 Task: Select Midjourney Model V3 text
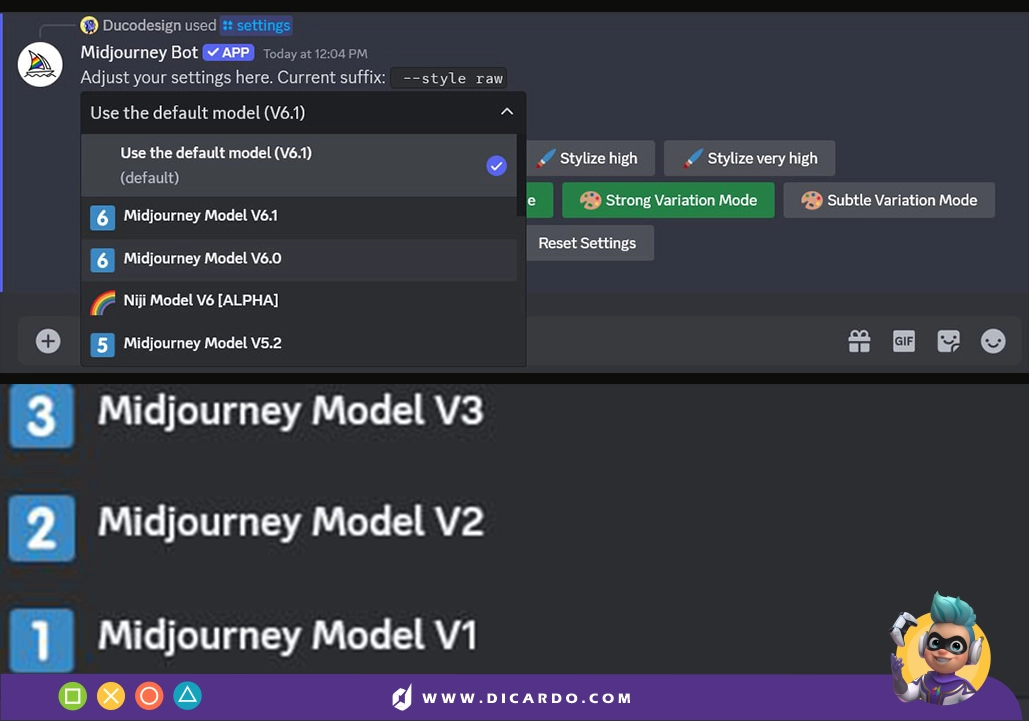click(x=291, y=411)
